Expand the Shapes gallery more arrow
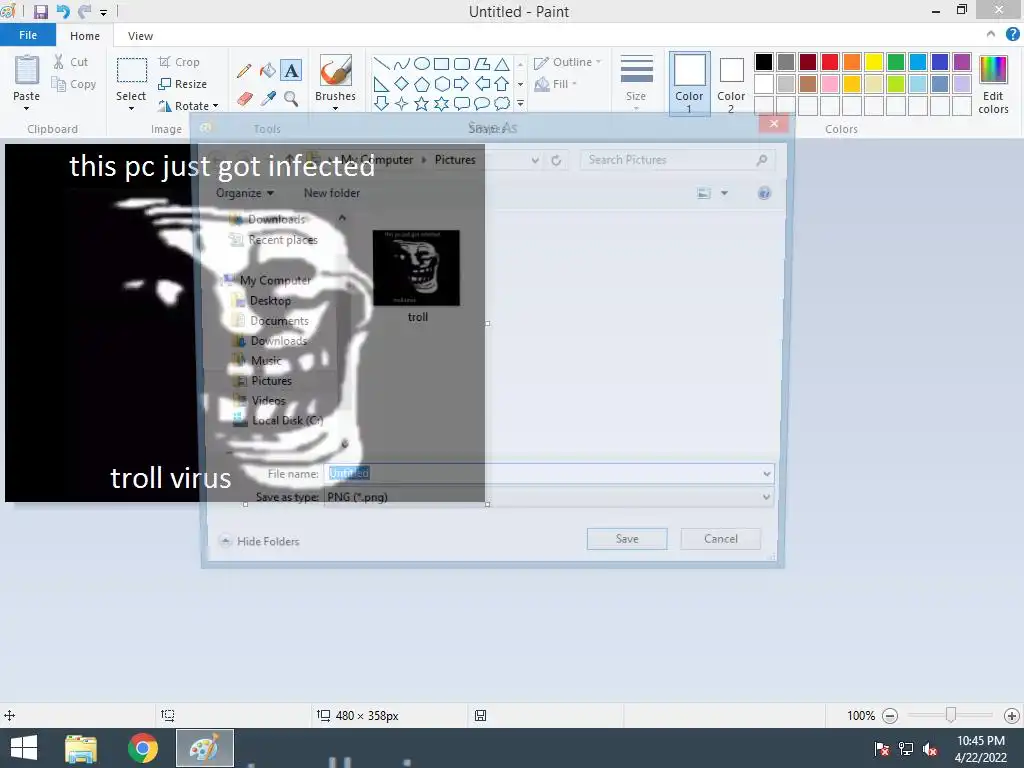 click(520, 104)
